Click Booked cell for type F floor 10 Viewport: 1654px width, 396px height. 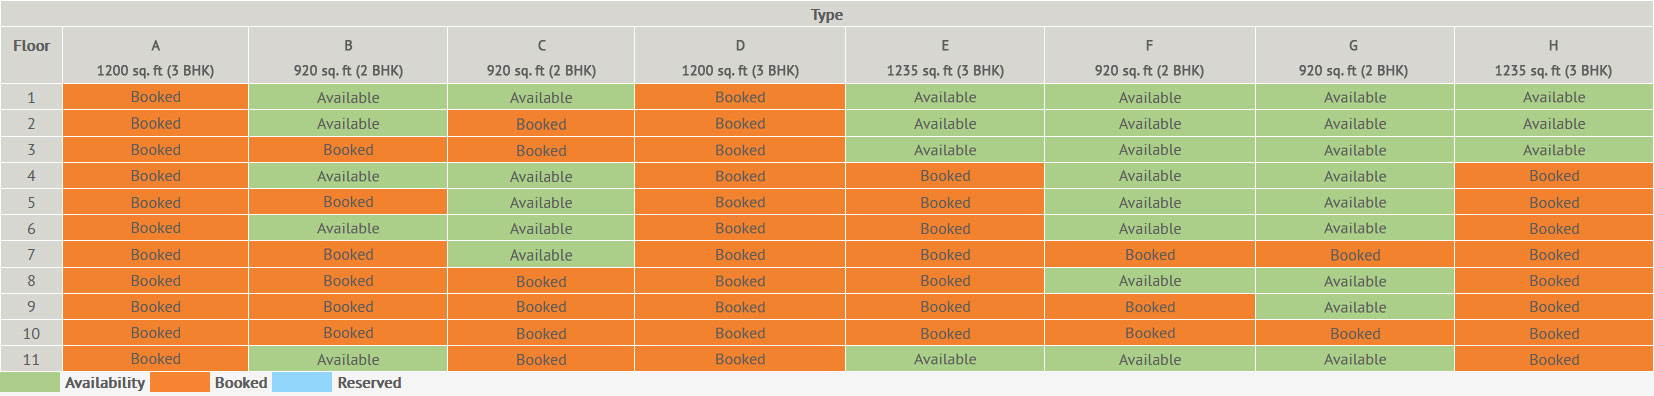tap(1150, 333)
